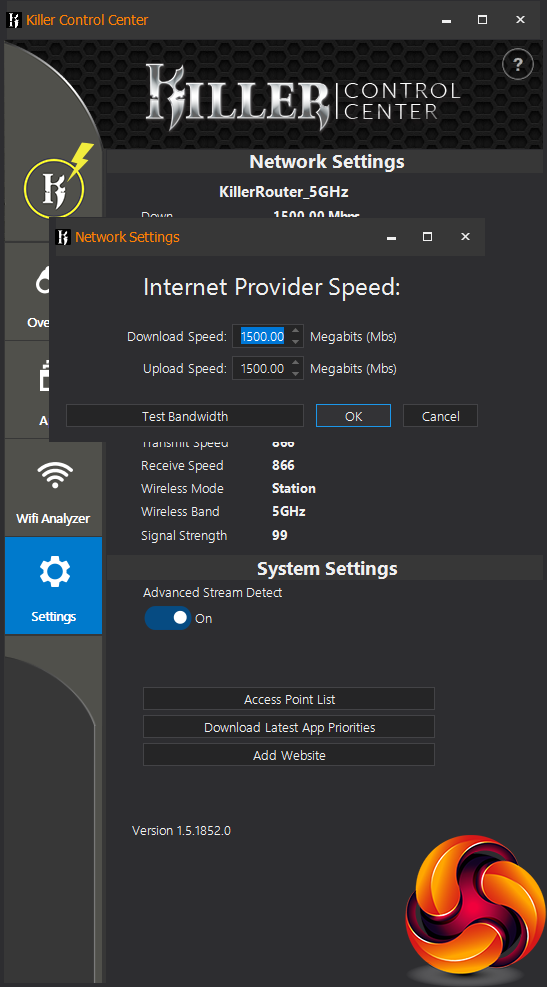Click the Upload Speed input field

coord(262,368)
